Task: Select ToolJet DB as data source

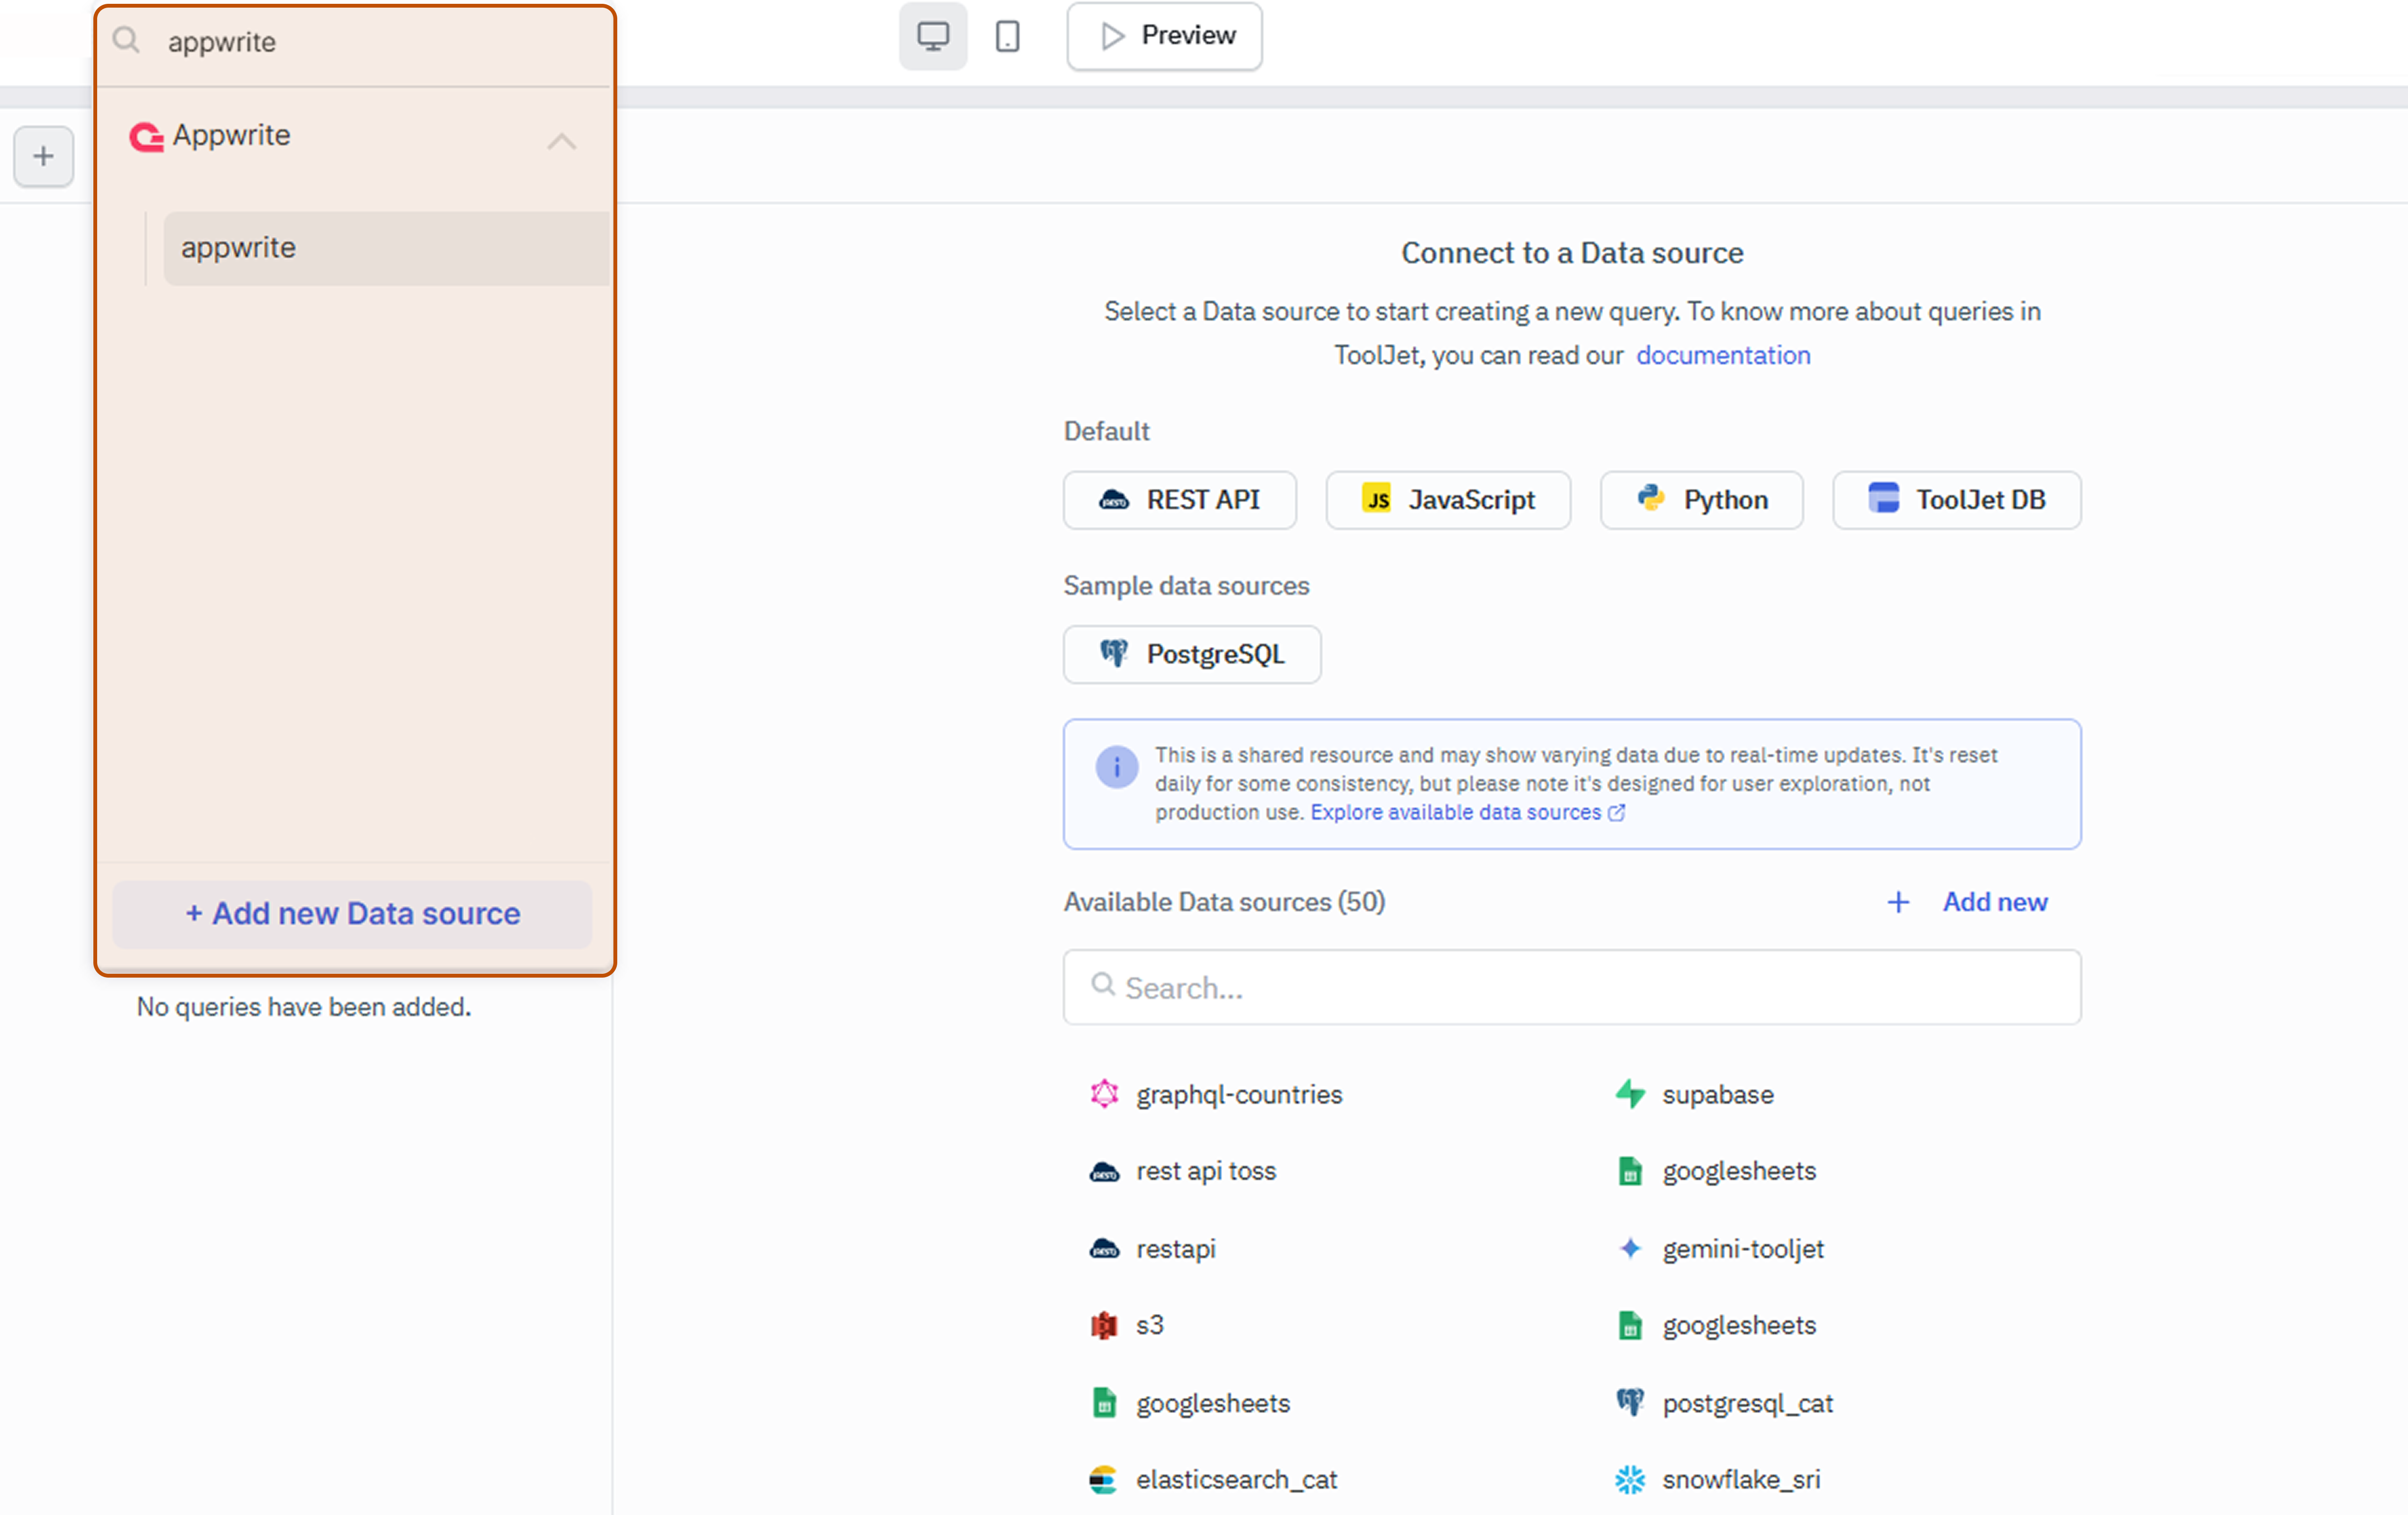Action: point(1955,500)
